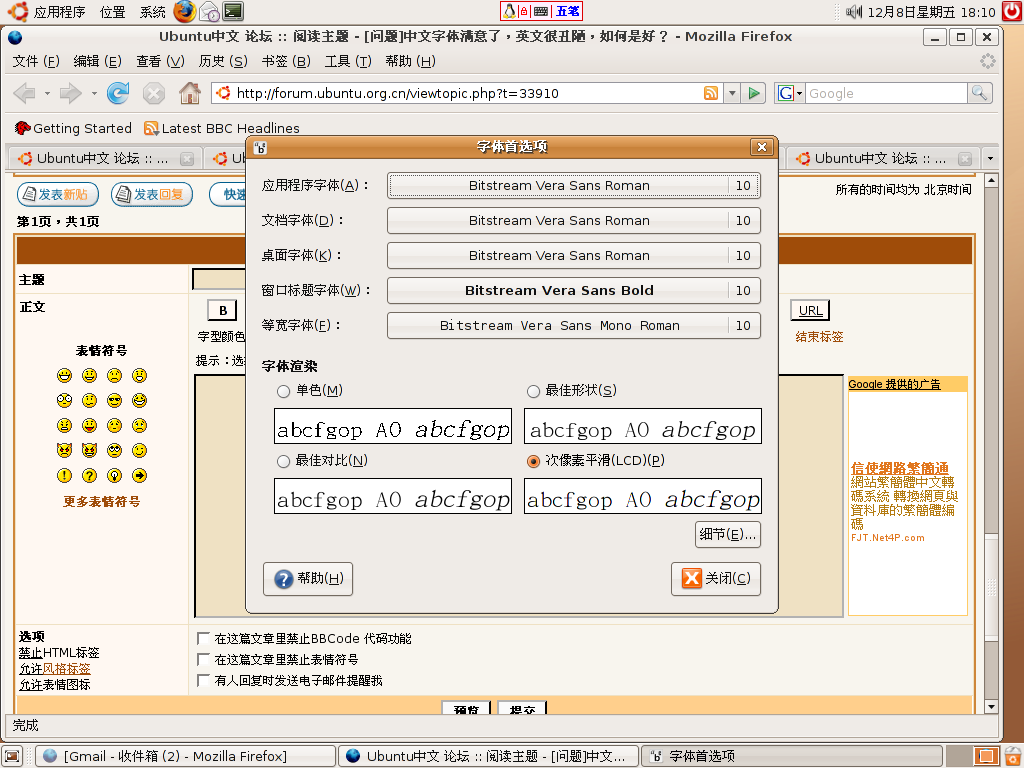Open the terminal icon in top panel
This screenshot has height=768, width=1024.
233,11
